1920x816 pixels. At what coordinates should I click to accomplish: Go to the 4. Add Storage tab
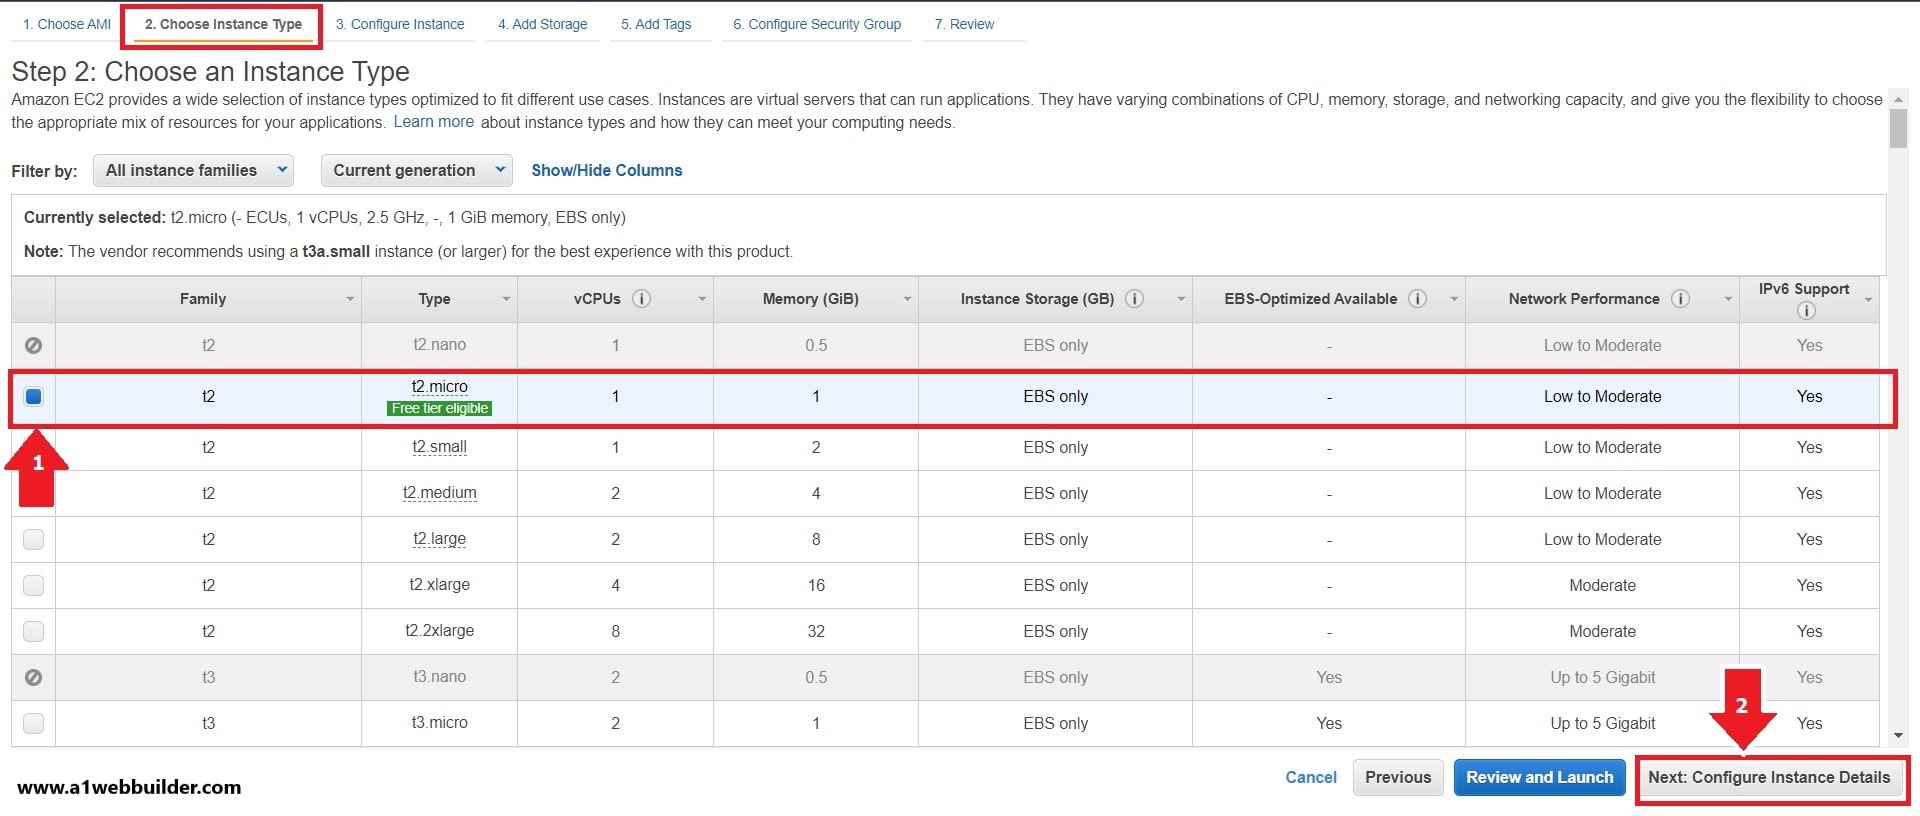(543, 24)
